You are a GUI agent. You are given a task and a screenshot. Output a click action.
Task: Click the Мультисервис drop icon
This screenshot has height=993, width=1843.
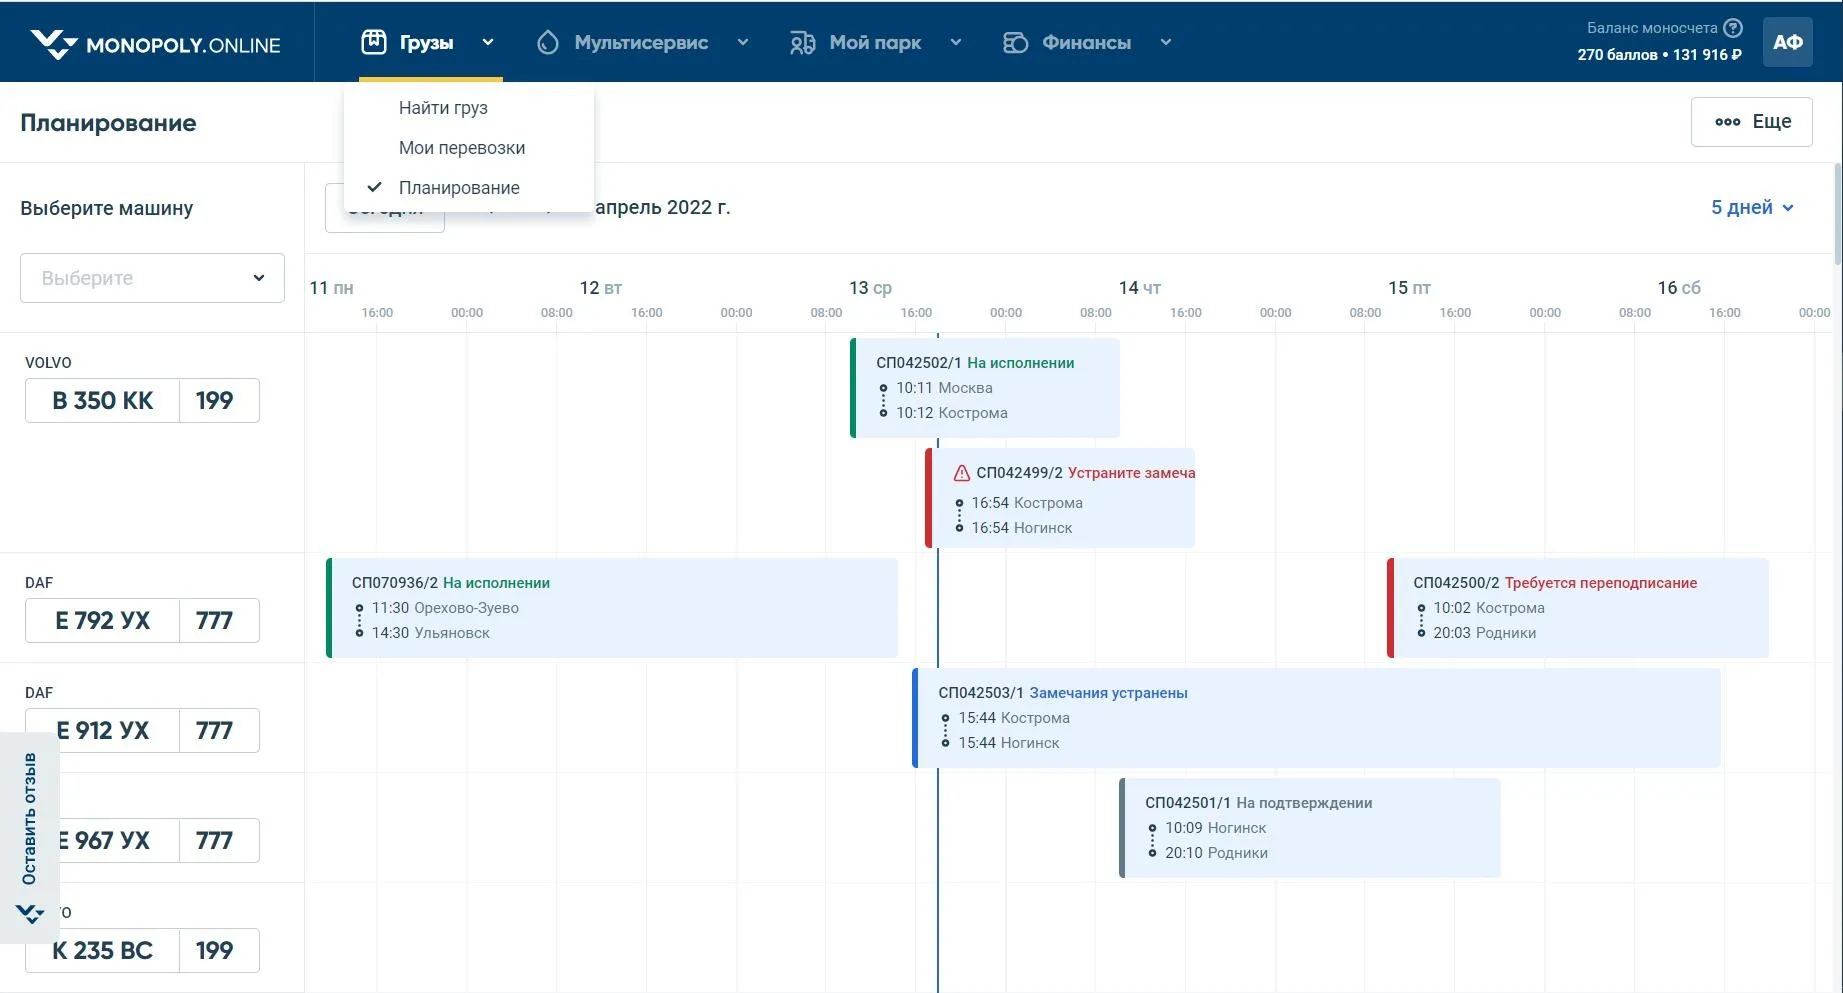click(547, 42)
